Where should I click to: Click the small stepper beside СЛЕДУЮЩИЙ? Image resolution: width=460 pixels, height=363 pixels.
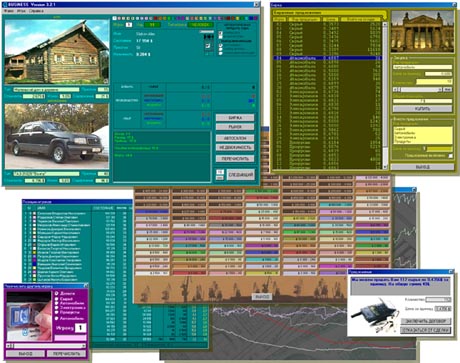click(x=220, y=175)
